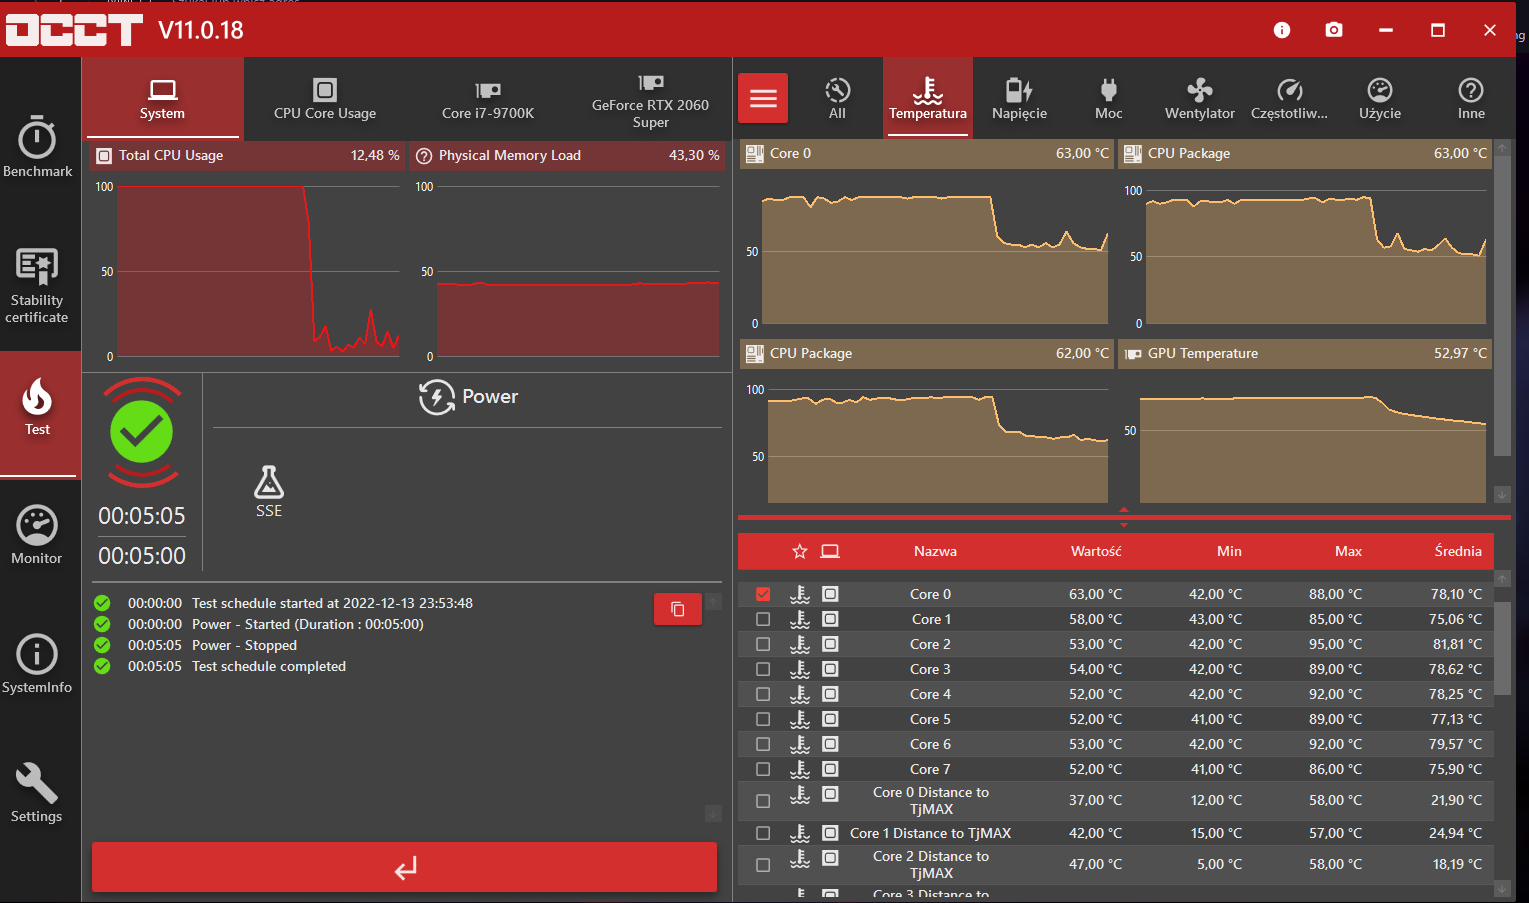This screenshot has width=1529, height=903.
Task: Click the favorites star column header
Action: (799, 551)
